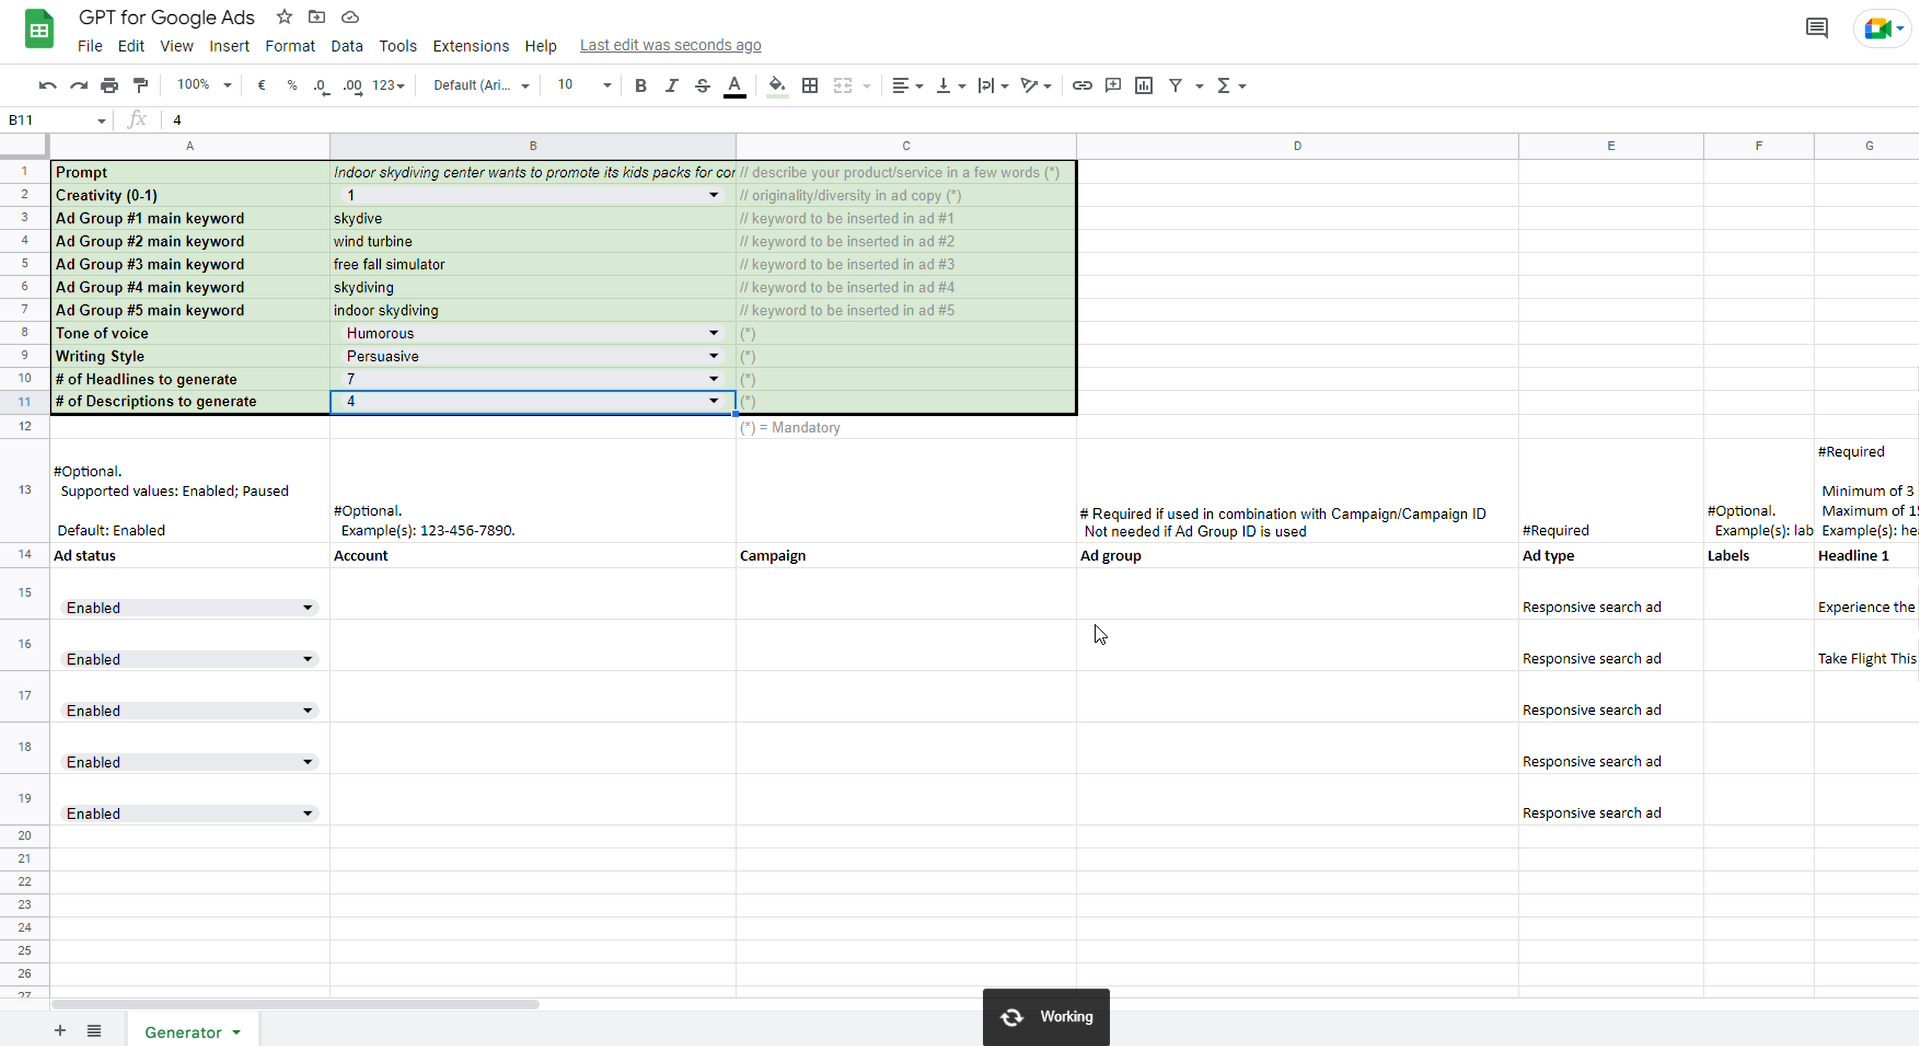The height and width of the screenshot is (1046, 1919).
Task: Click the Insert comment icon
Action: 1113,86
